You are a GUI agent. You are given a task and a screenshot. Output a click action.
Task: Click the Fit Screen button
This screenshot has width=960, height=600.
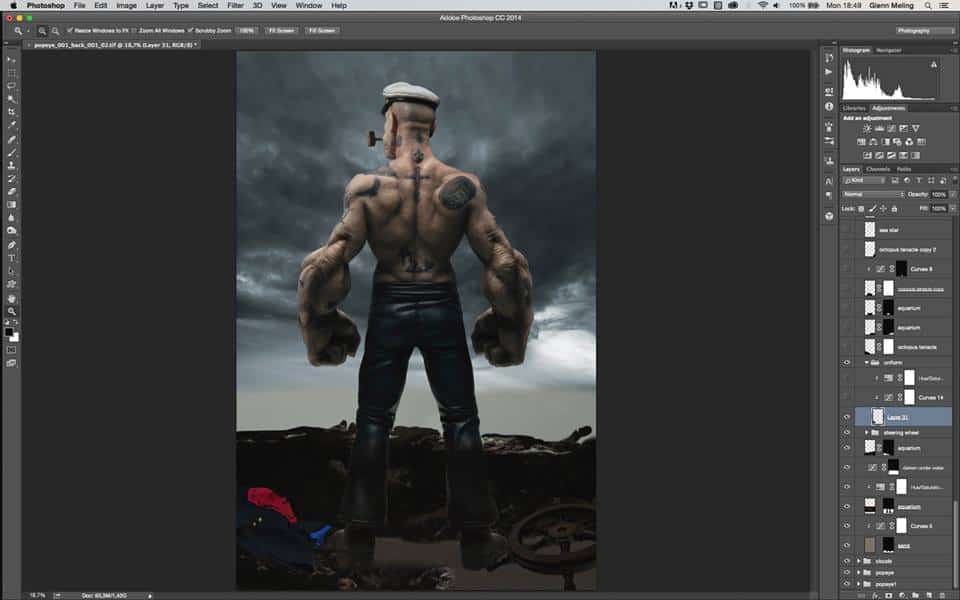point(279,31)
